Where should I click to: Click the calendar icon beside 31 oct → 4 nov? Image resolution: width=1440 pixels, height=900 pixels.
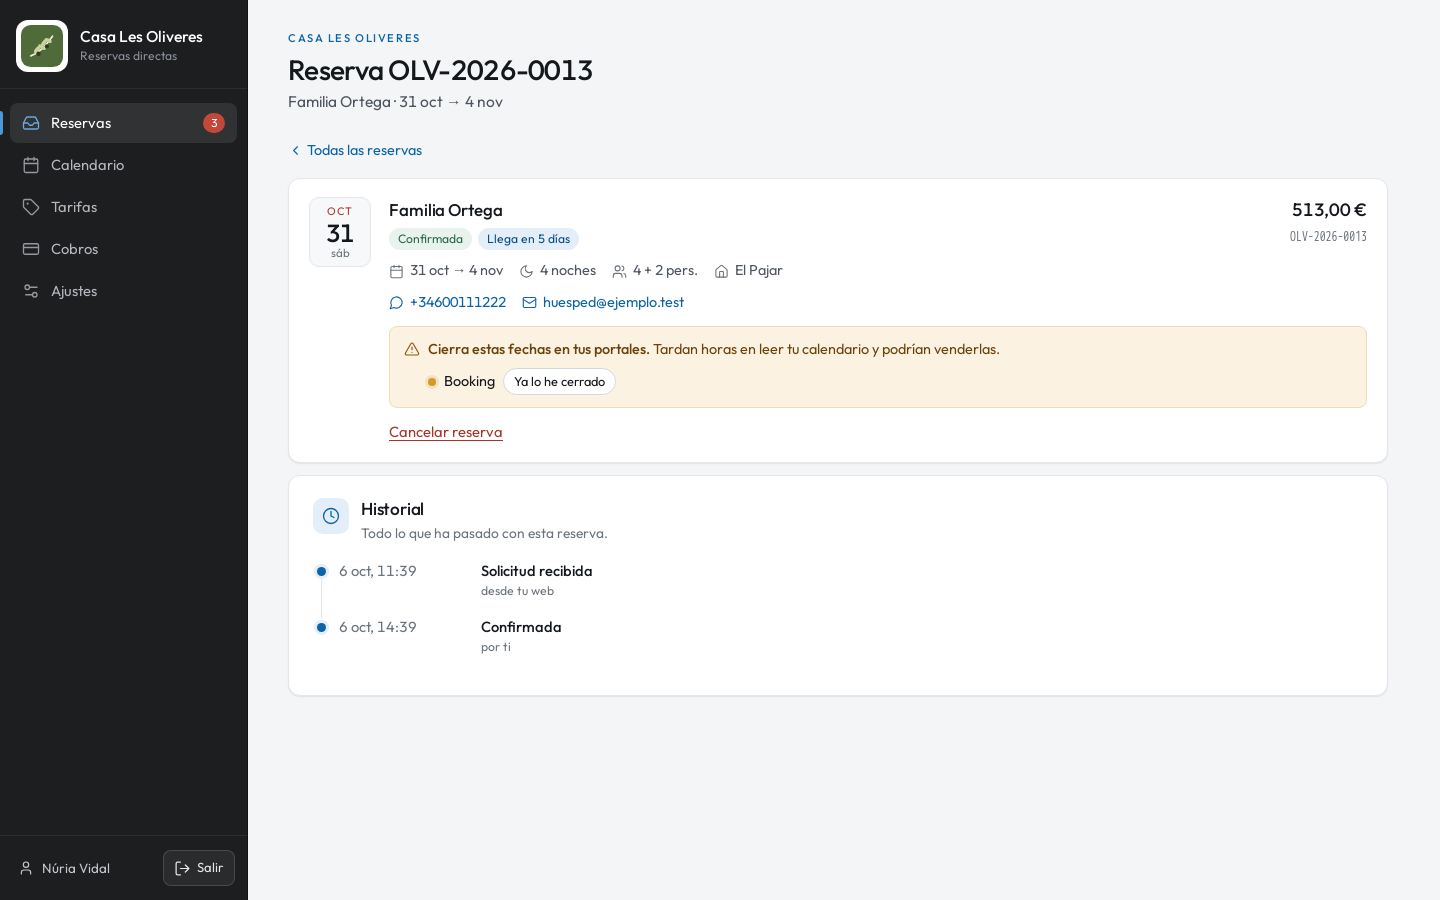tap(396, 271)
